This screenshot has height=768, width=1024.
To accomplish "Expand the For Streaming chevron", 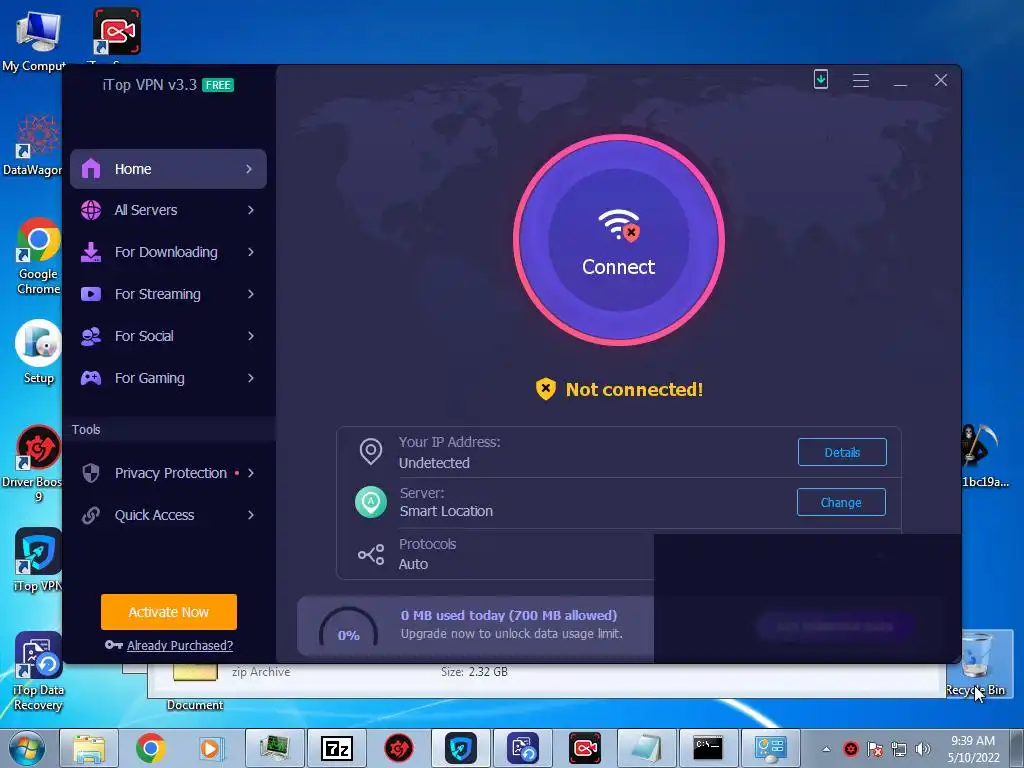I will click(251, 294).
